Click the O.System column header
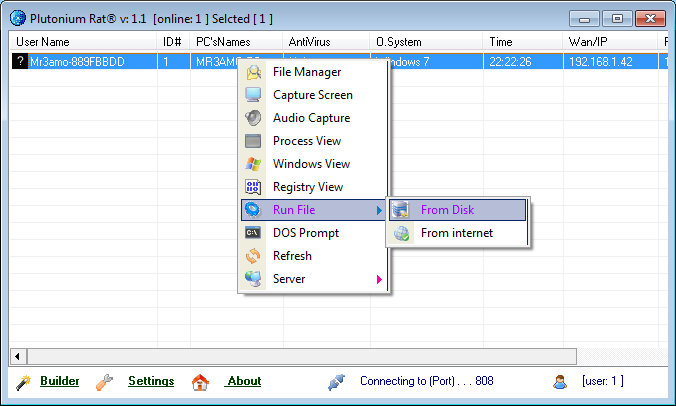The width and height of the screenshot is (676, 406). click(426, 42)
